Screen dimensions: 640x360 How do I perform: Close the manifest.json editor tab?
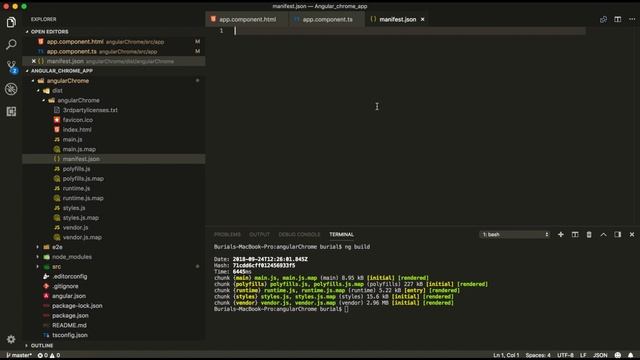[422, 19]
